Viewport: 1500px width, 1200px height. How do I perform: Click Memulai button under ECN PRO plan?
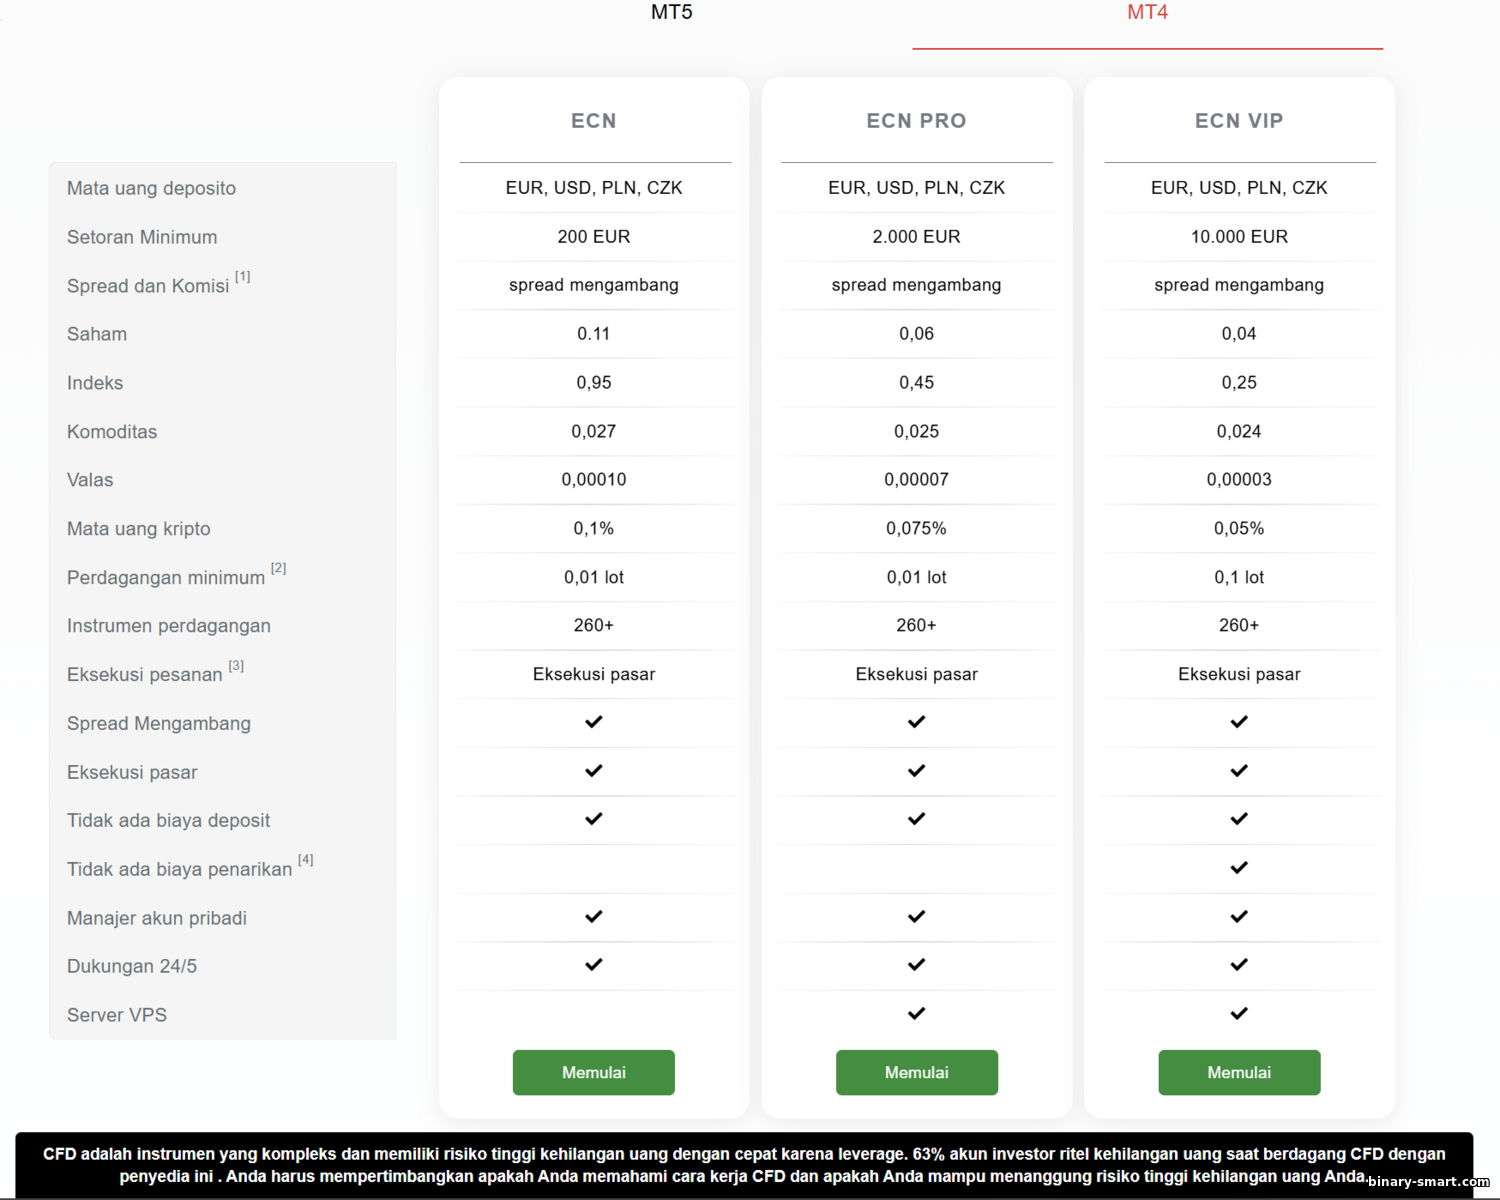tap(916, 1072)
